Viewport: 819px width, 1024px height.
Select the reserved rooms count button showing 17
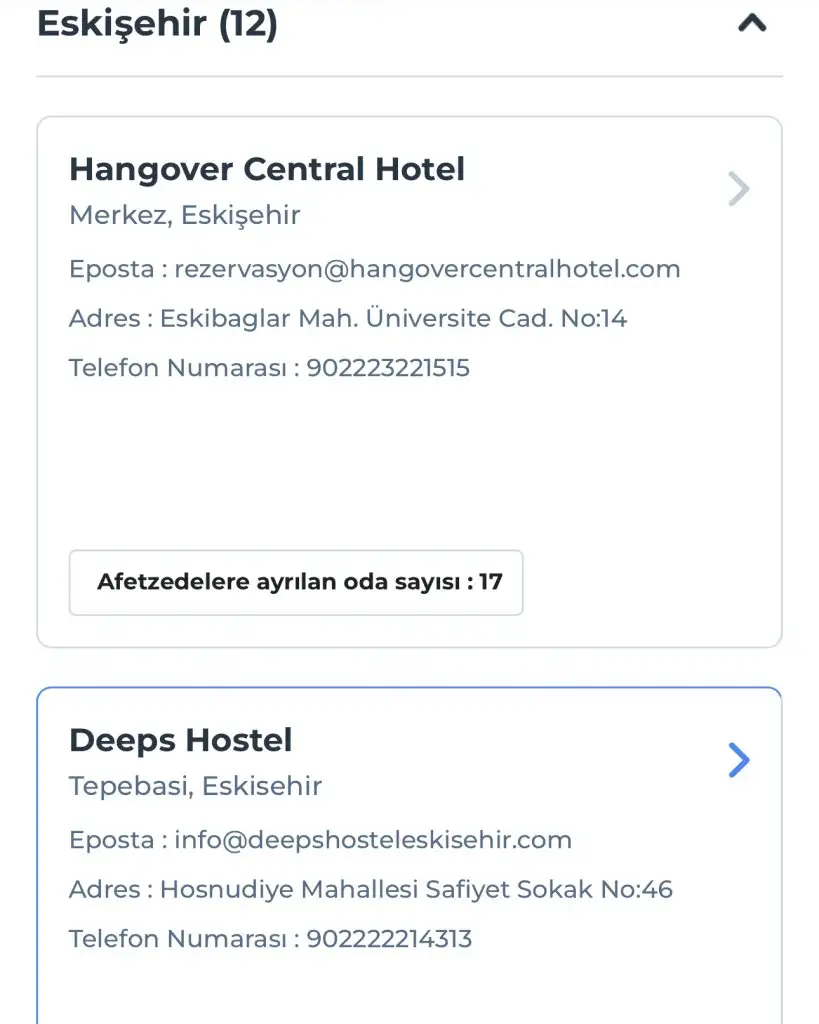click(296, 582)
